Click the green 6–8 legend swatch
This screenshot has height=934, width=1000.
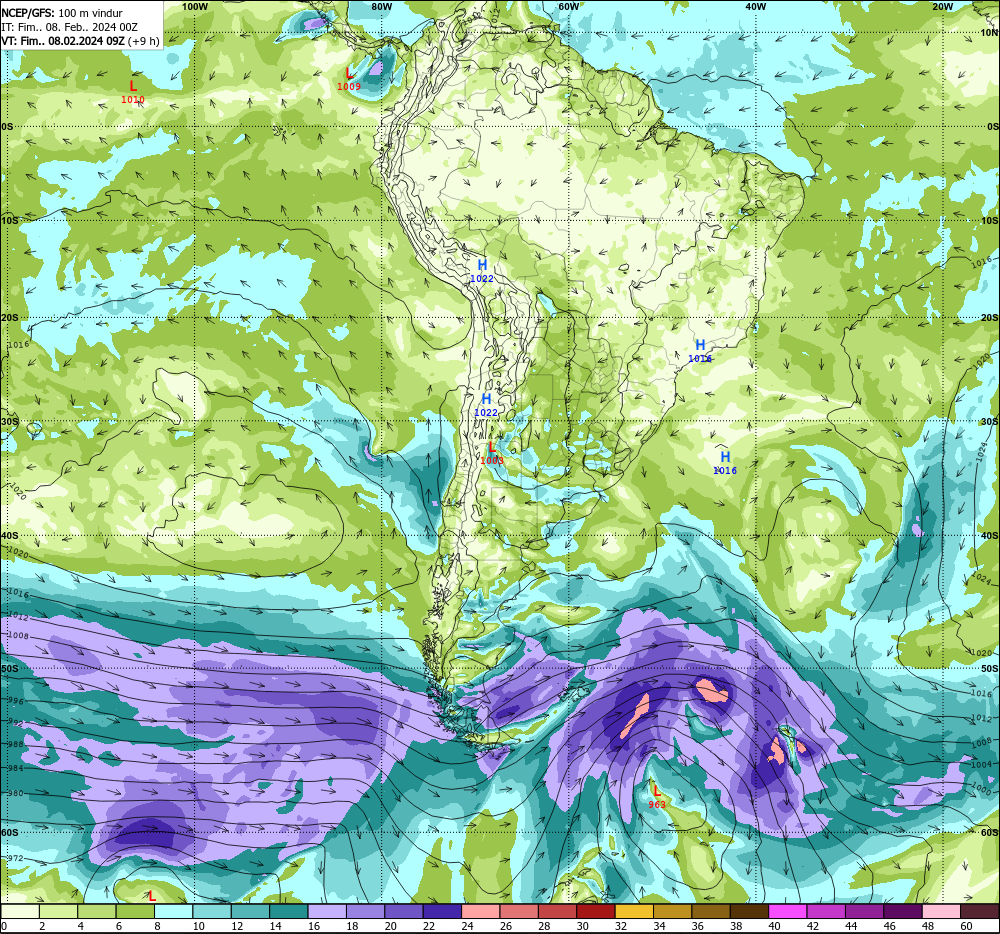point(135,911)
